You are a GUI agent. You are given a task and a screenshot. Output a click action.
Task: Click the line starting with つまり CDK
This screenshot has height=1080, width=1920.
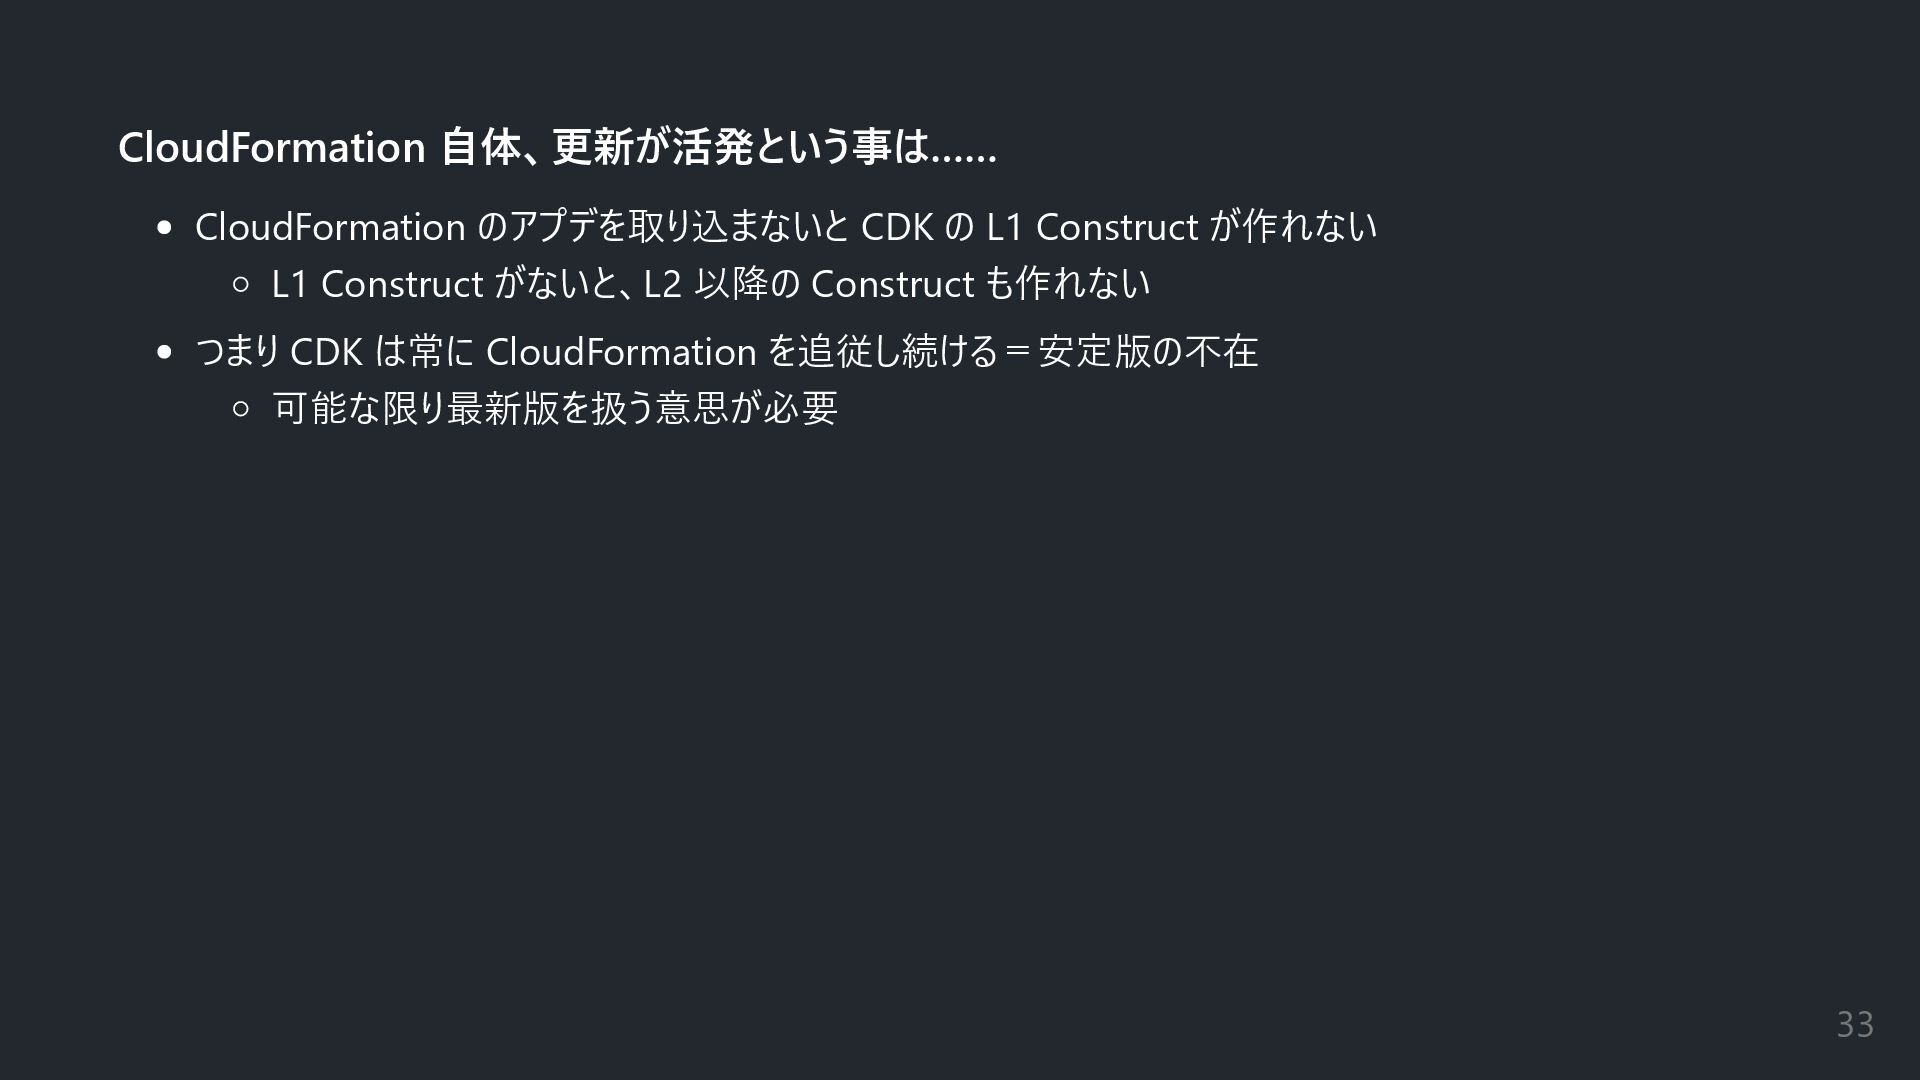click(x=726, y=351)
